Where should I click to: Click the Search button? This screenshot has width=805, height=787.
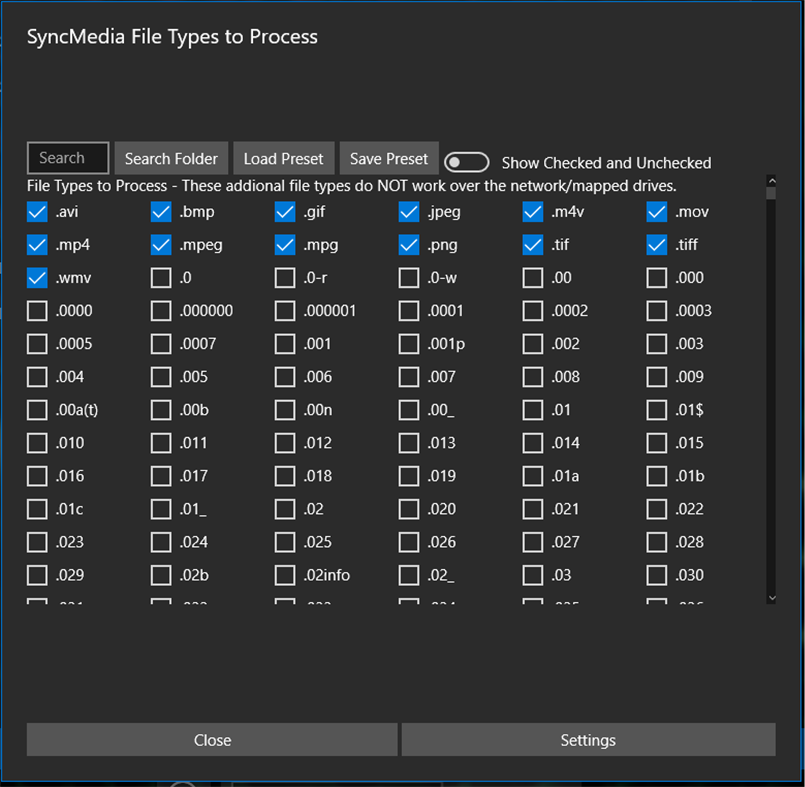point(67,157)
